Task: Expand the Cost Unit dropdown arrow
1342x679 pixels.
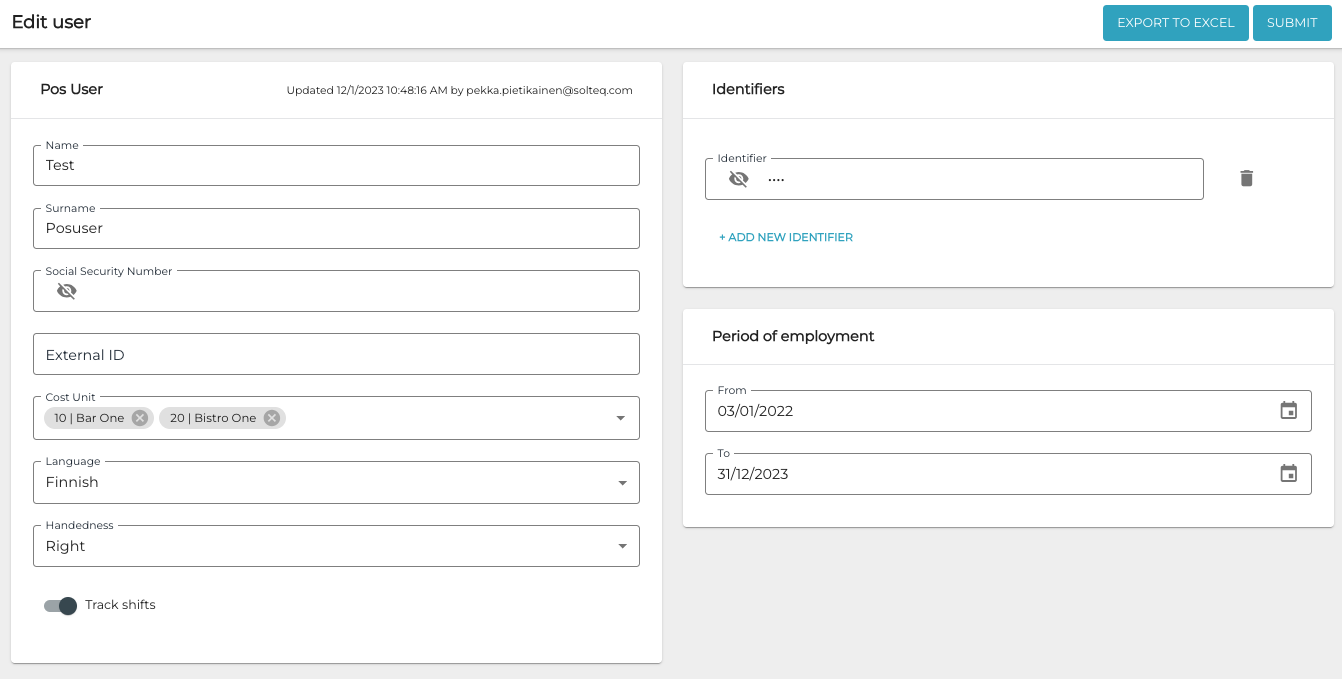Action: 620,418
